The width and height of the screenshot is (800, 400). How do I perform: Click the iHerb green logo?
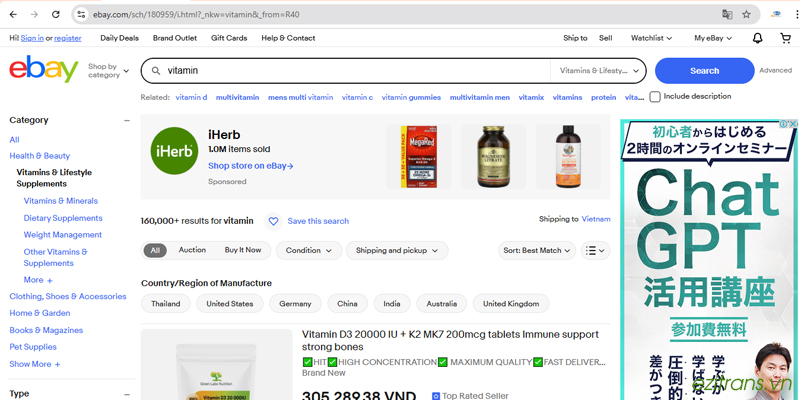(x=174, y=151)
